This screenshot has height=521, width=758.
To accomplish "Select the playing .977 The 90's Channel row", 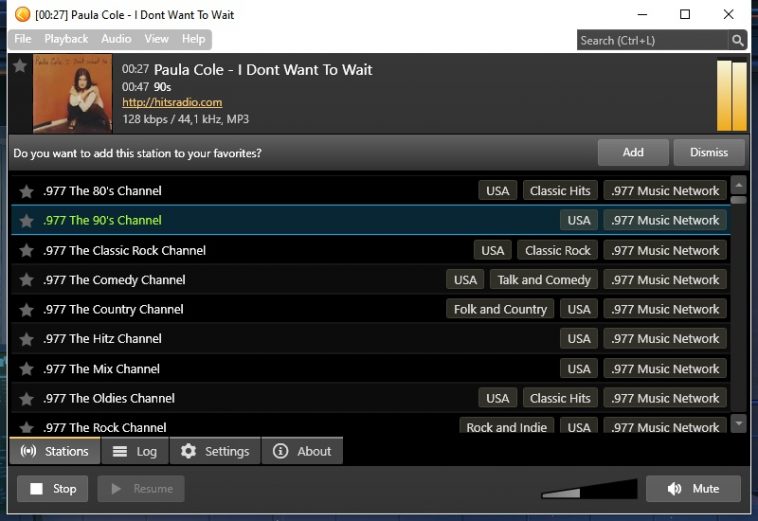I will [371, 220].
